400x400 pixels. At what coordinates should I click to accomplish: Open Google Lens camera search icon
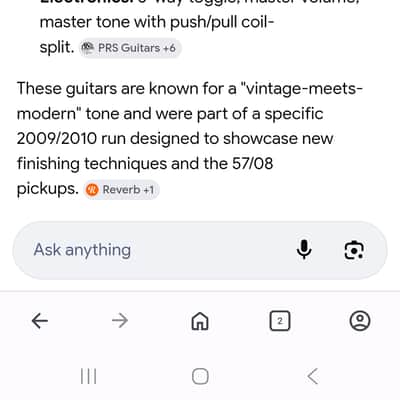point(354,250)
